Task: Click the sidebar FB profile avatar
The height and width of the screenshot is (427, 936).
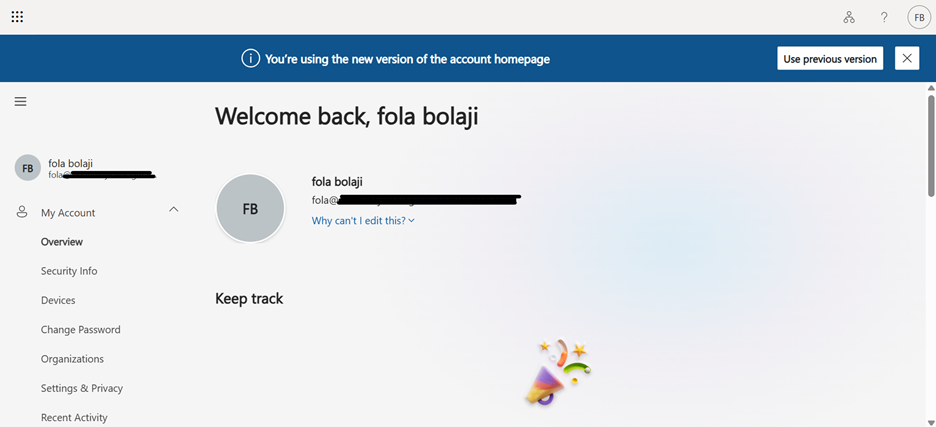Action: pos(28,169)
